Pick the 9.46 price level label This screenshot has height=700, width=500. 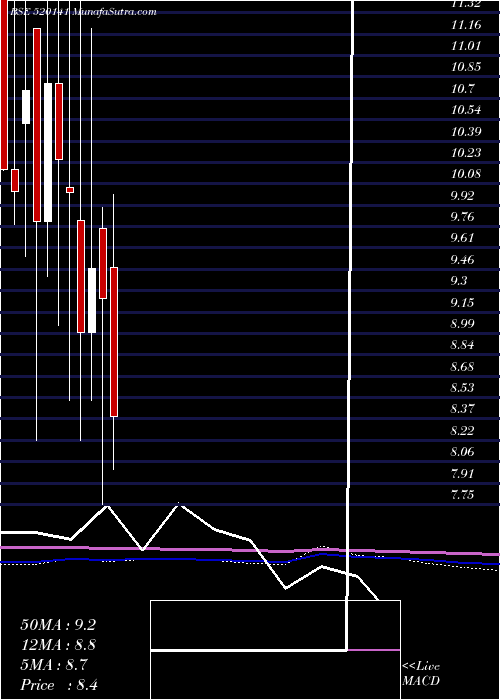tap(462, 260)
